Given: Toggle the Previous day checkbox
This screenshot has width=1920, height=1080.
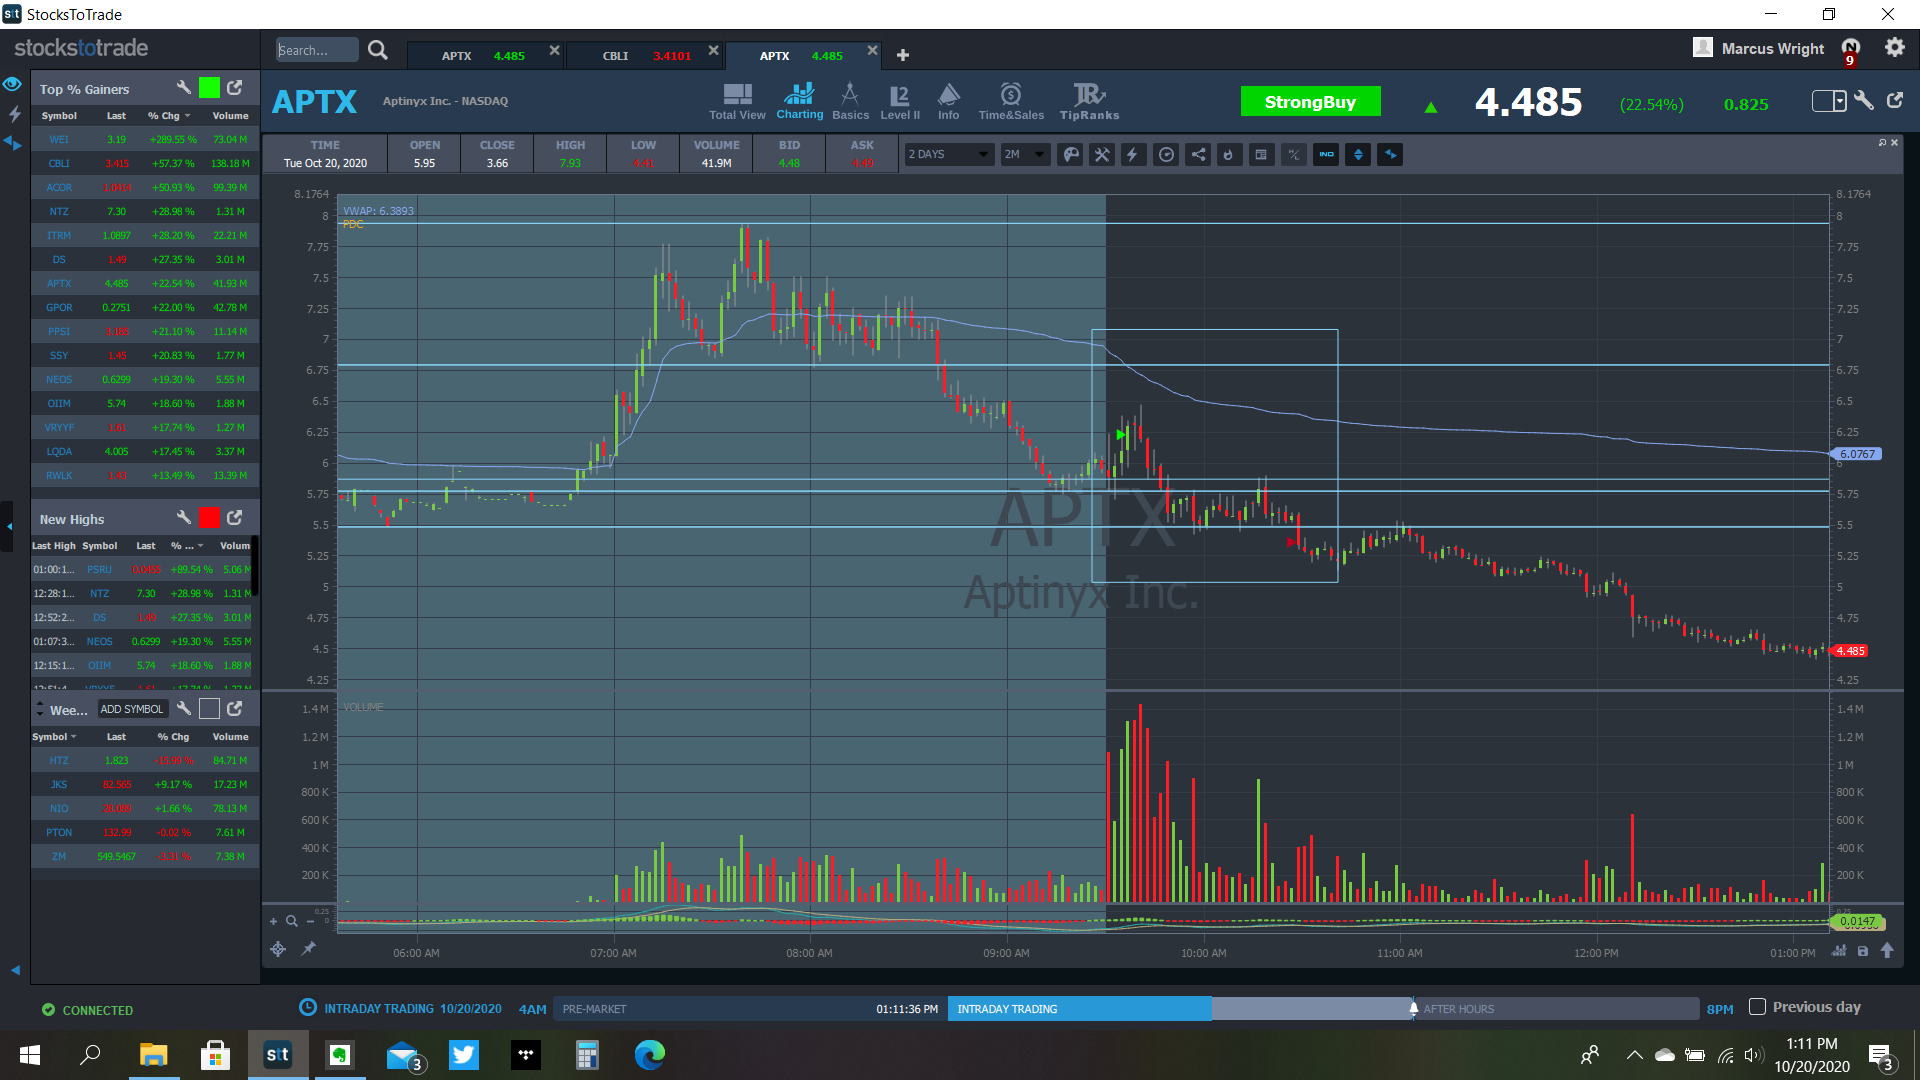Looking at the screenshot, I should [x=1757, y=1007].
